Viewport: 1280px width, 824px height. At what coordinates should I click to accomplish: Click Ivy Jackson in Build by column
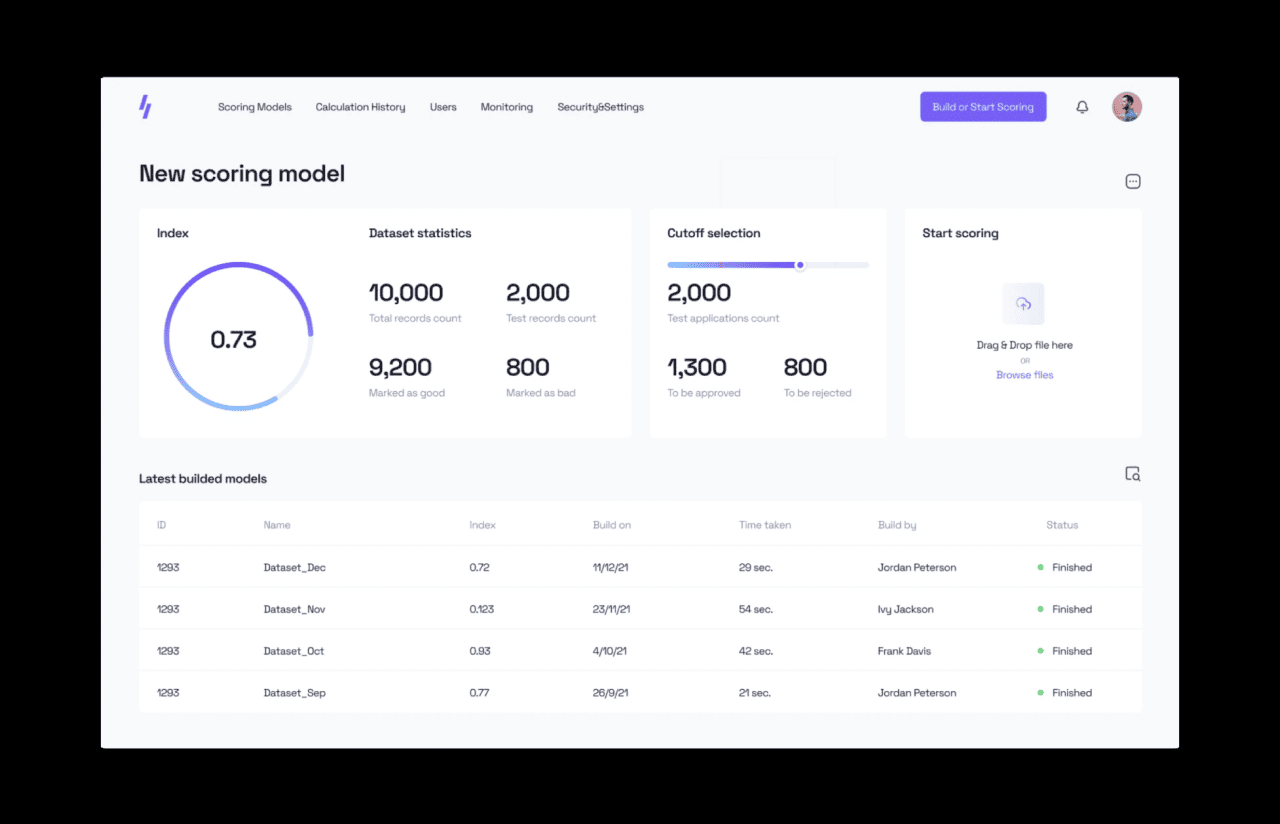(905, 609)
